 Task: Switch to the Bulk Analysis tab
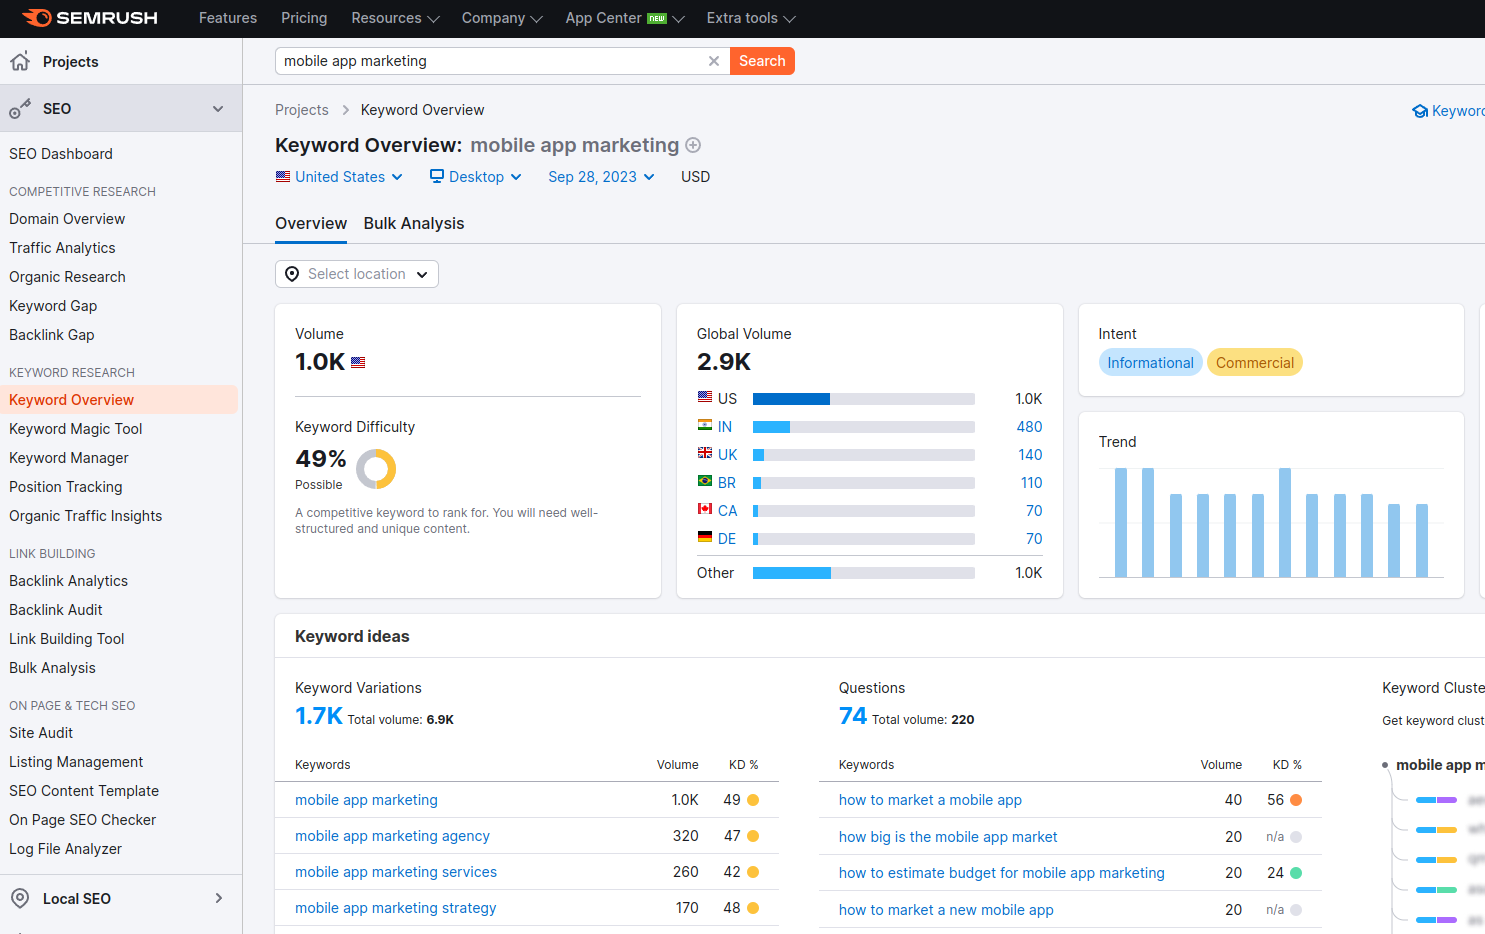coord(414,224)
